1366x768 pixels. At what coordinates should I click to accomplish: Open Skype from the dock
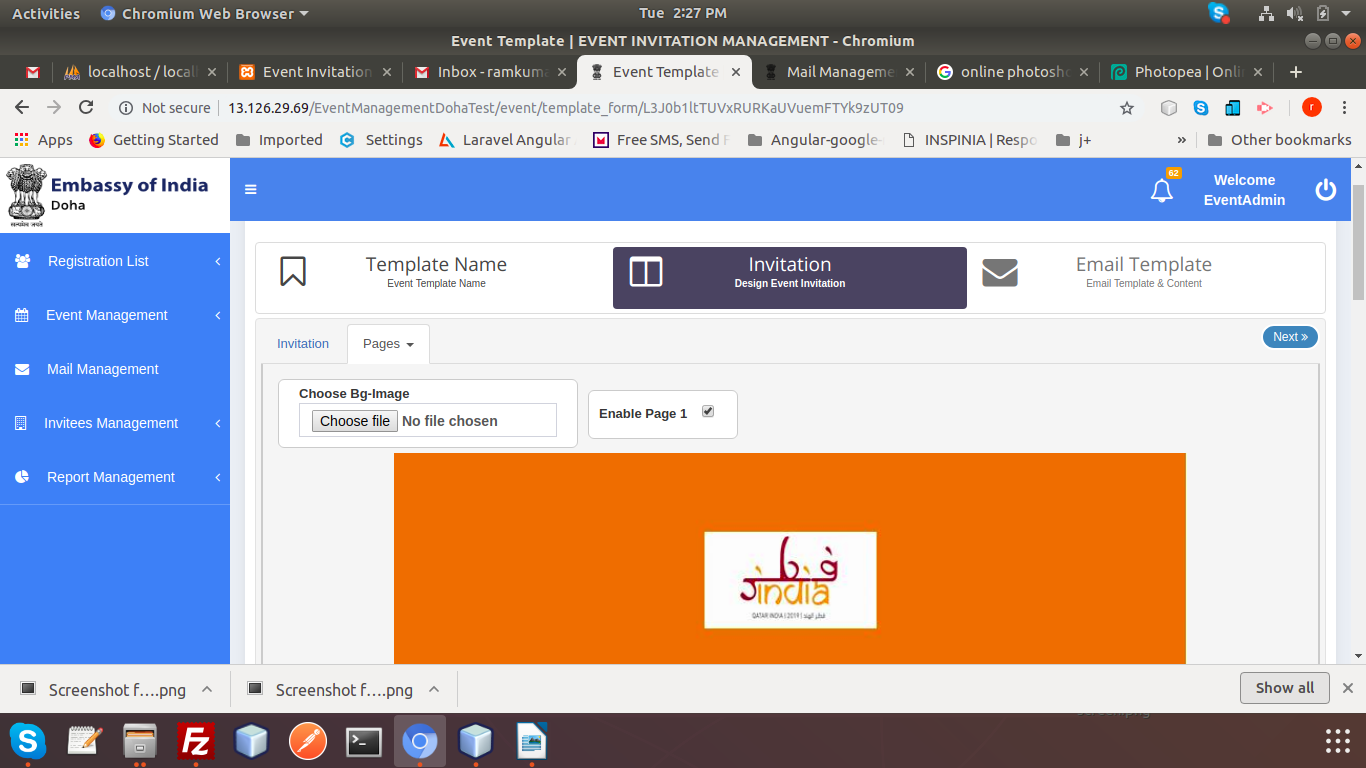pyautogui.click(x=28, y=742)
